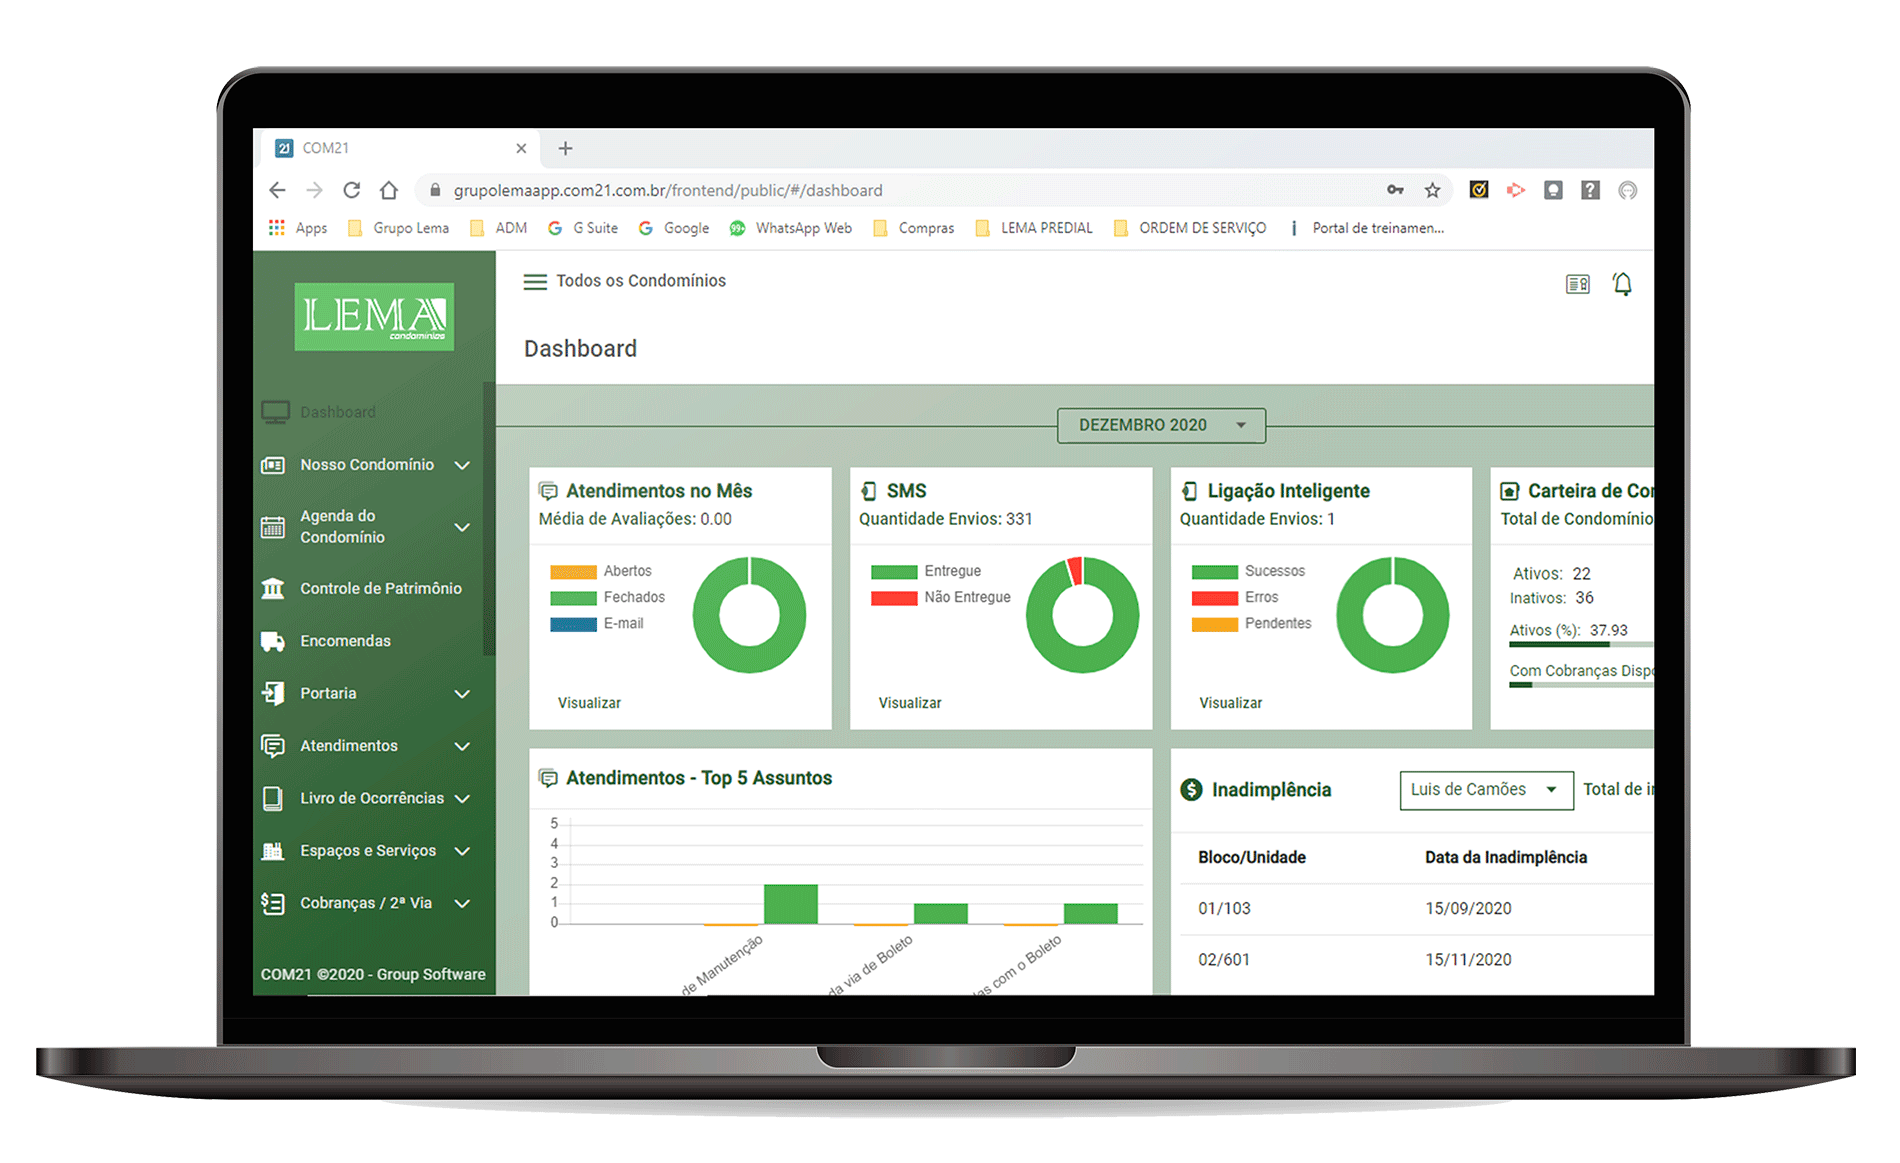Expand the Cobranças / 2ª Via chevron
1900x1163 pixels.
click(x=462, y=903)
